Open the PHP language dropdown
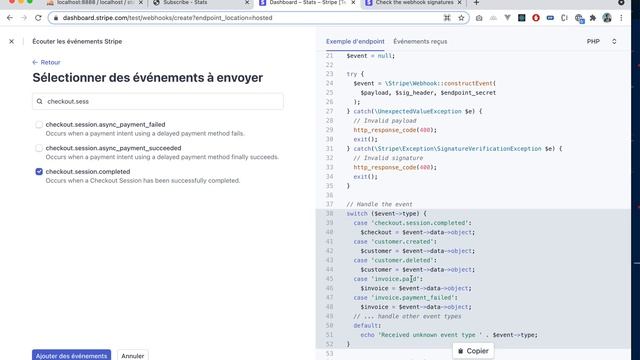The width and height of the screenshot is (640, 360). (602, 42)
